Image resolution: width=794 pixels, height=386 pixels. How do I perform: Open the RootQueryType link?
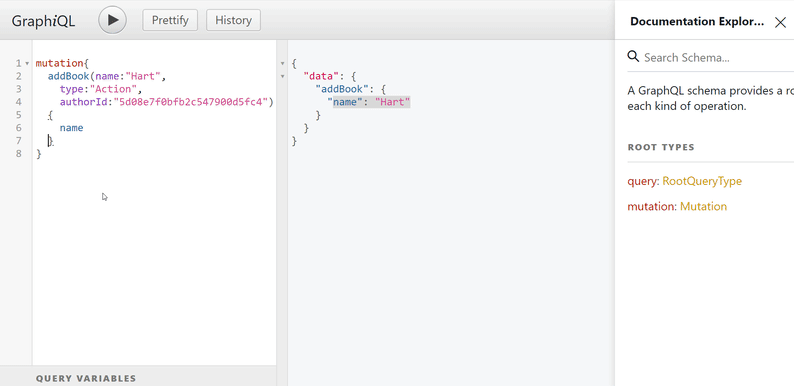click(x=702, y=181)
